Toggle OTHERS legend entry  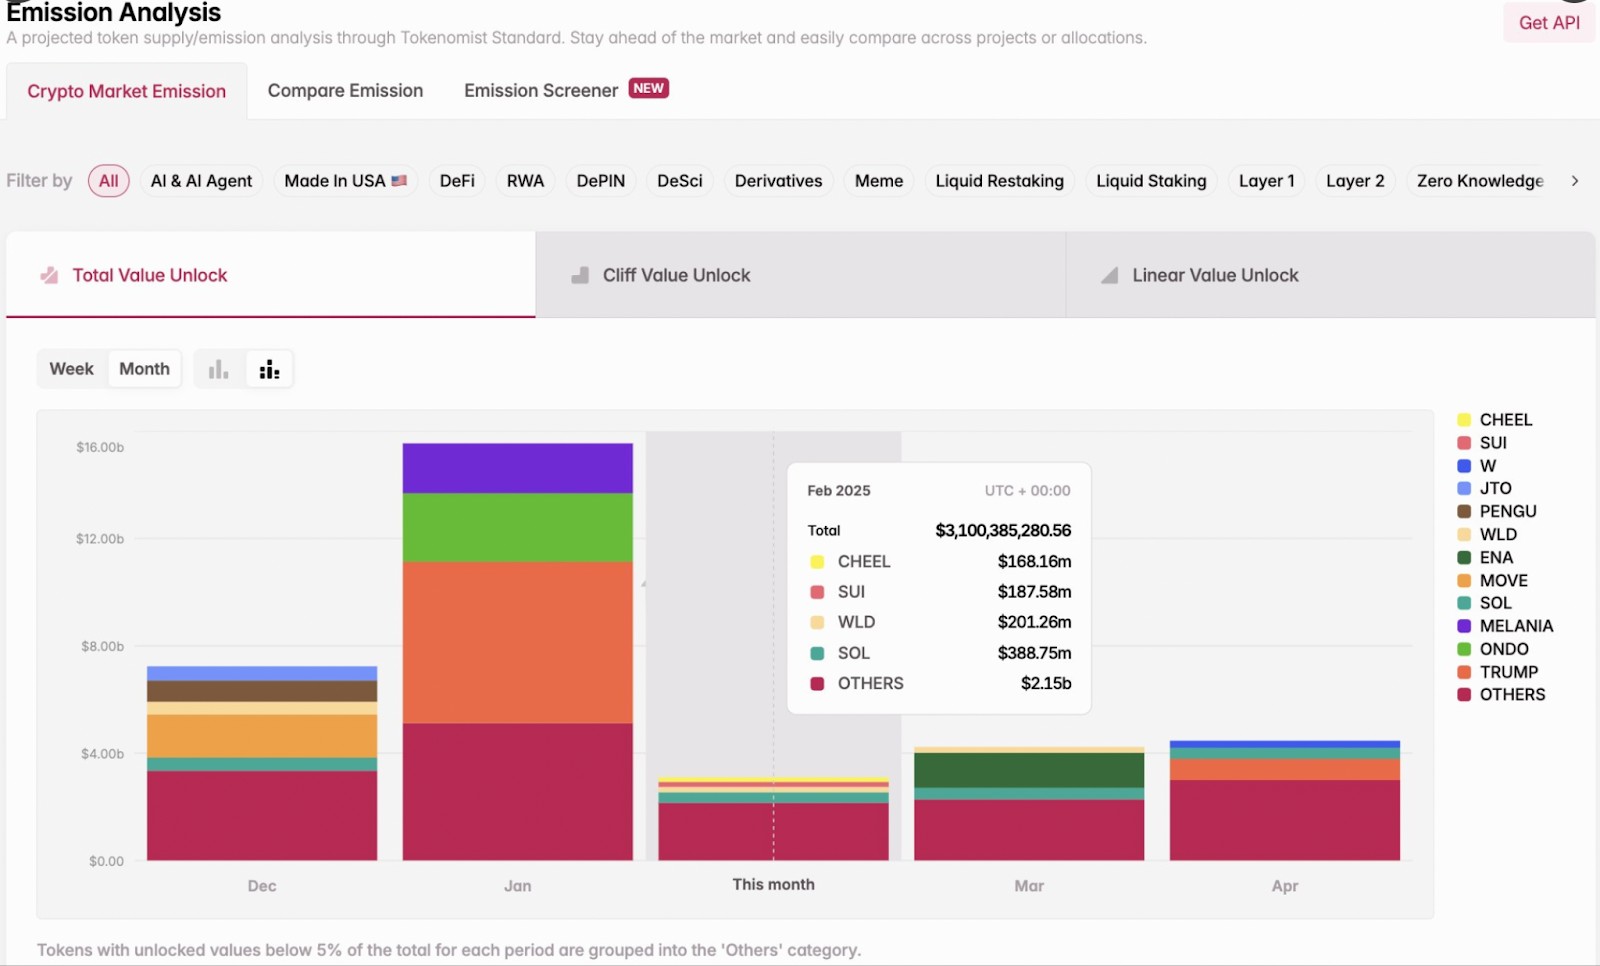point(1501,695)
